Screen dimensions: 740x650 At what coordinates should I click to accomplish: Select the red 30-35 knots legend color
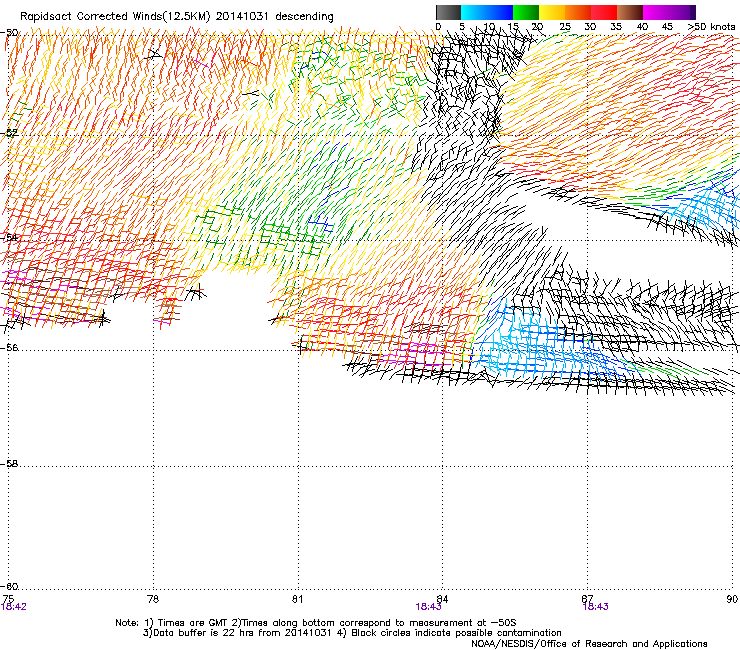pyautogui.click(x=604, y=12)
